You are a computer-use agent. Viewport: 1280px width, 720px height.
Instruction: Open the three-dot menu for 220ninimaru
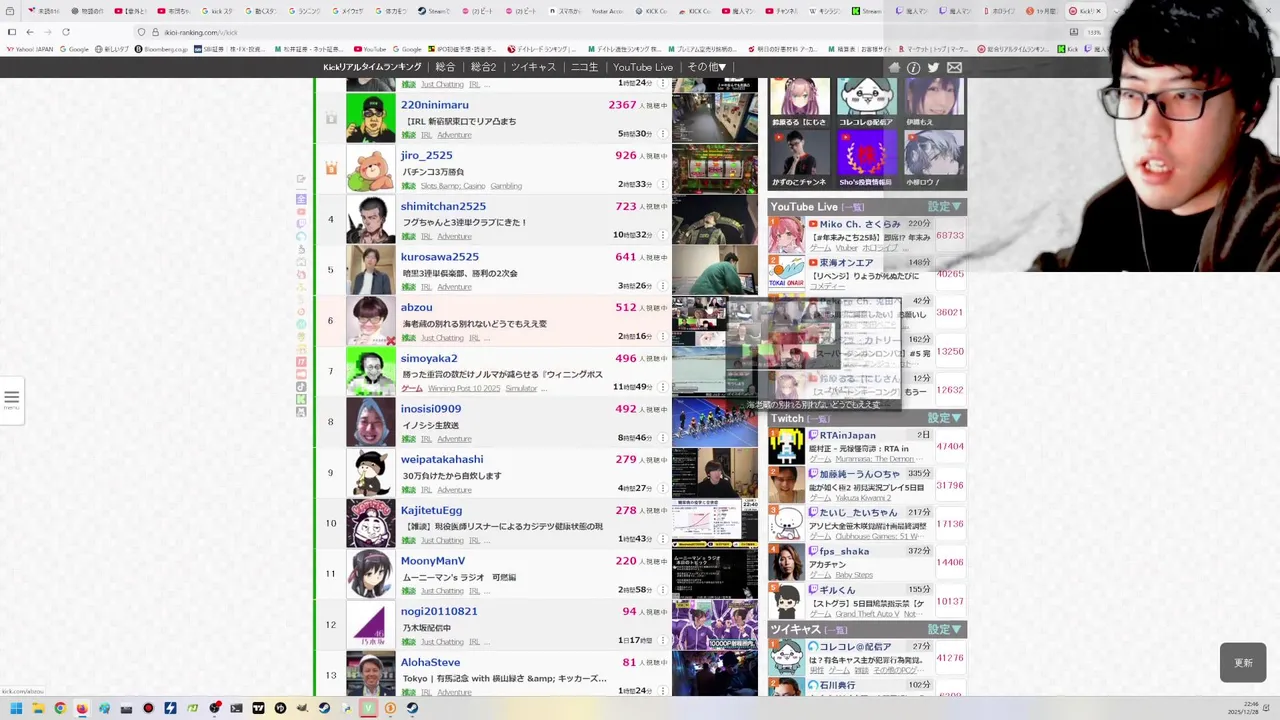[662, 133]
